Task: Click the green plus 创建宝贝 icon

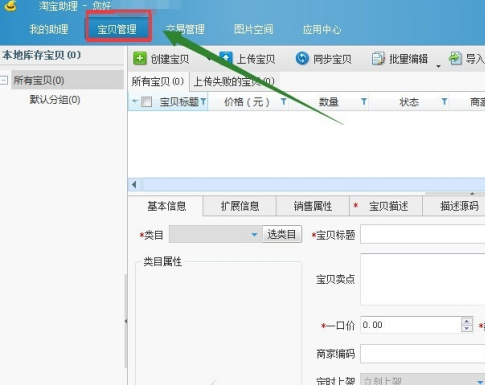Action: [x=140, y=58]
